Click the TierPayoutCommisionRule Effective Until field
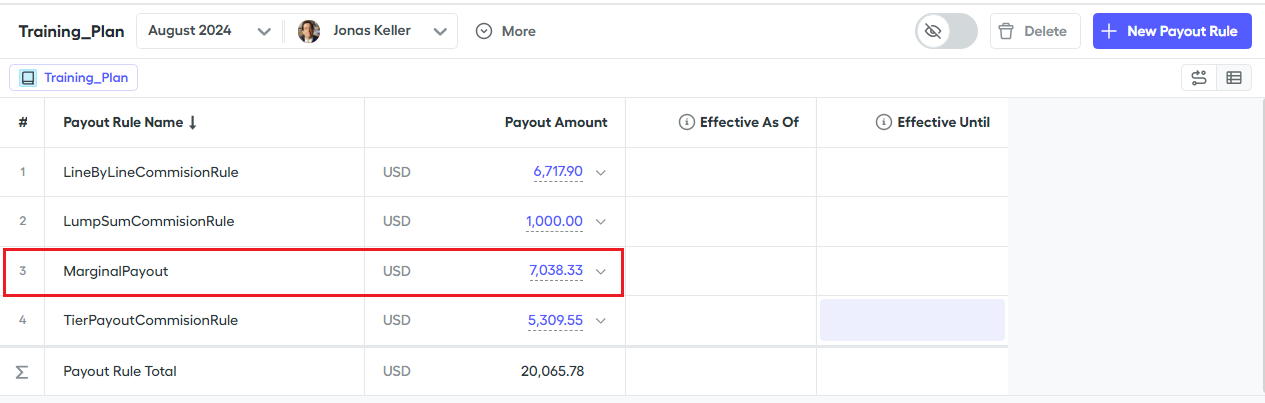This screenshot has height=403, width=1265. tap(912, 321)
